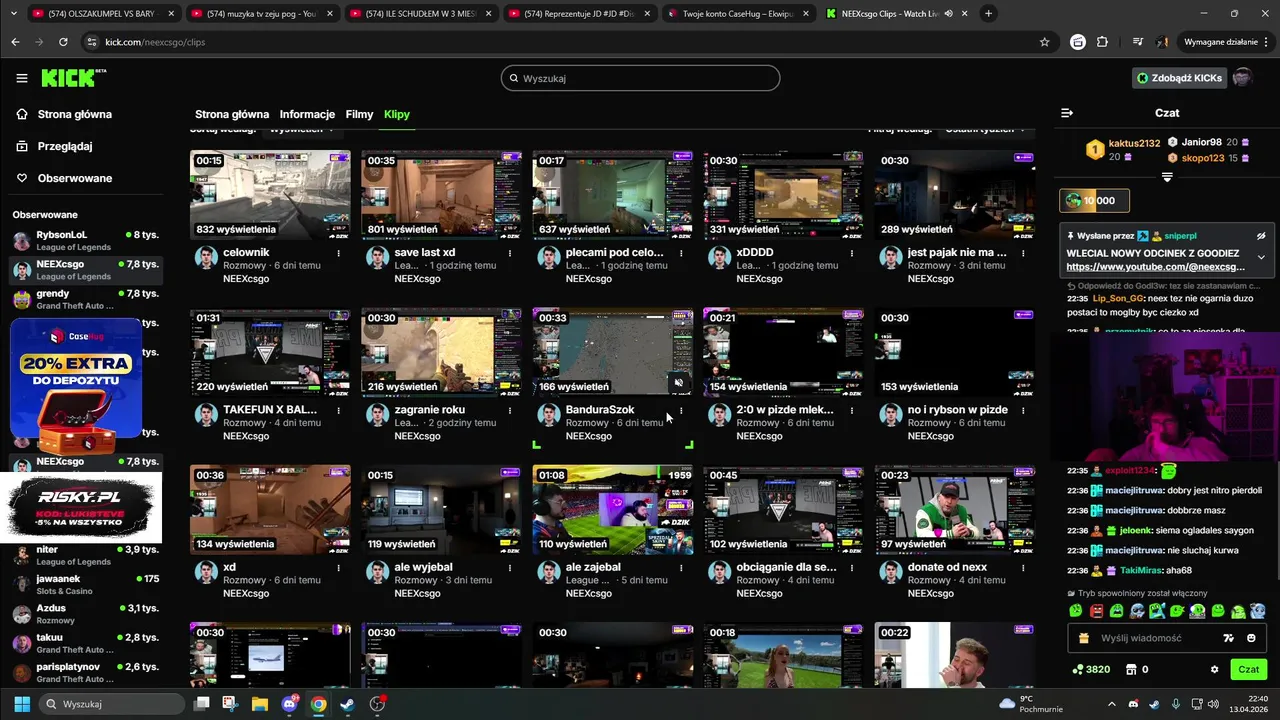1280x720 pixels.
Task: Reload the page in Chrome
Action: click(x=63, y=42)
